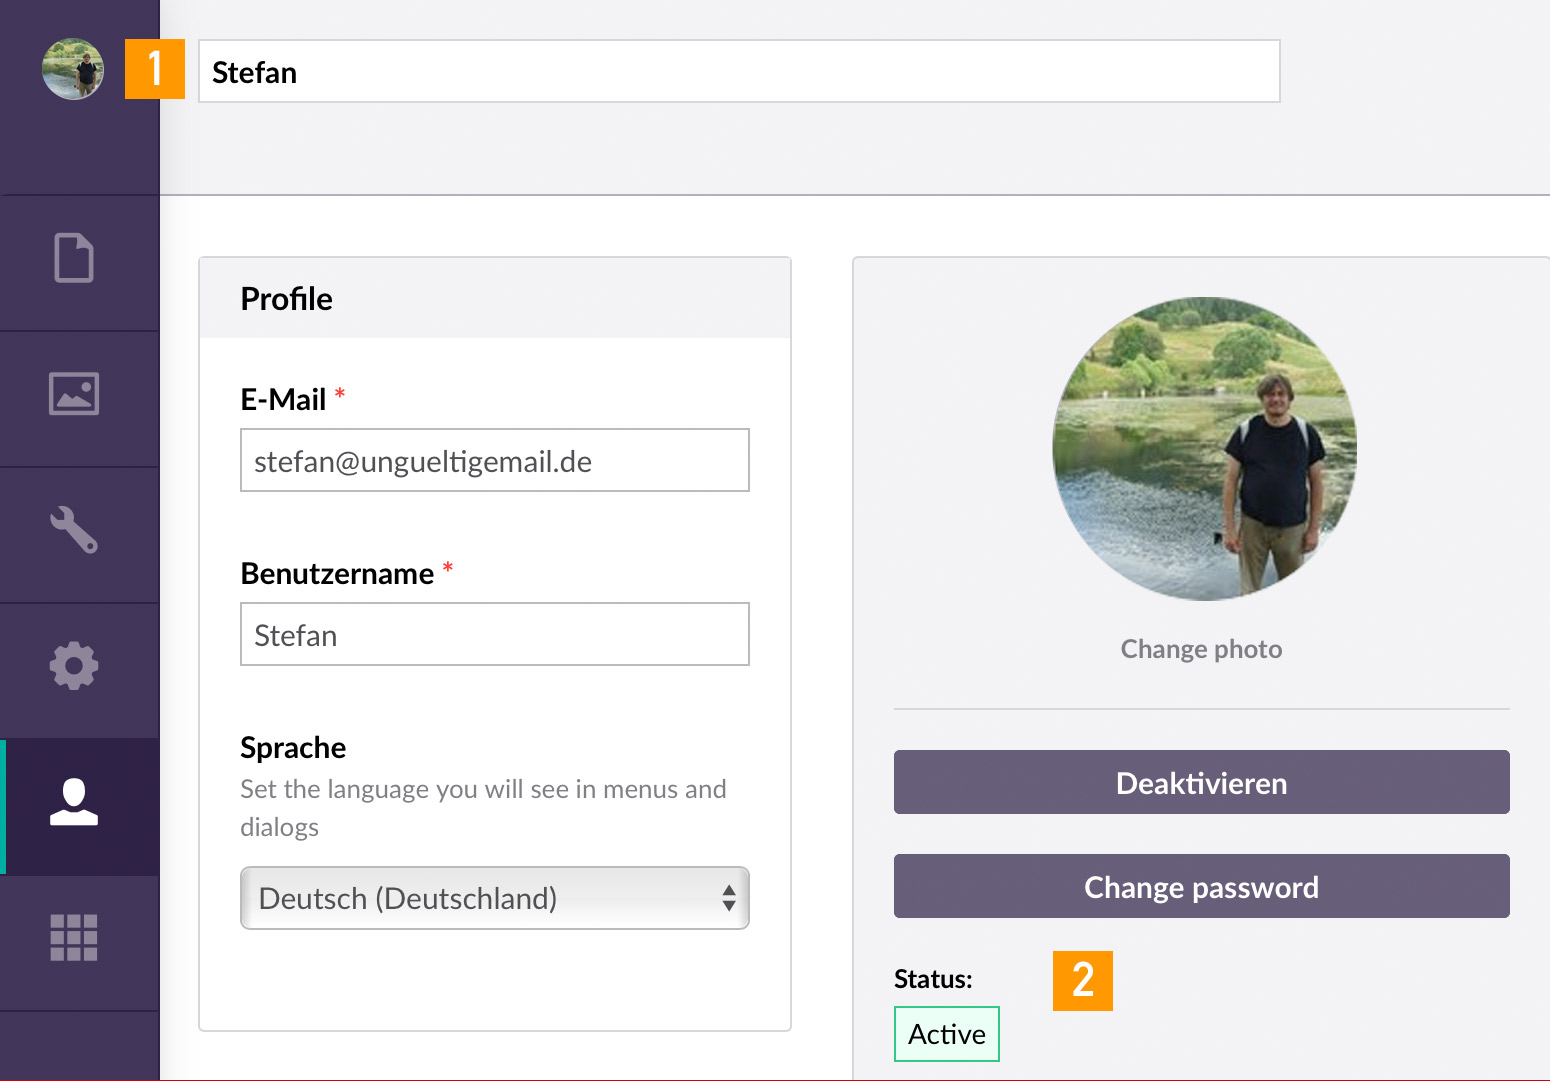The height and width of the screenshot is (1081, 1550).
Task: Click the Profile panel heading
Action: (x=286, y=299)
